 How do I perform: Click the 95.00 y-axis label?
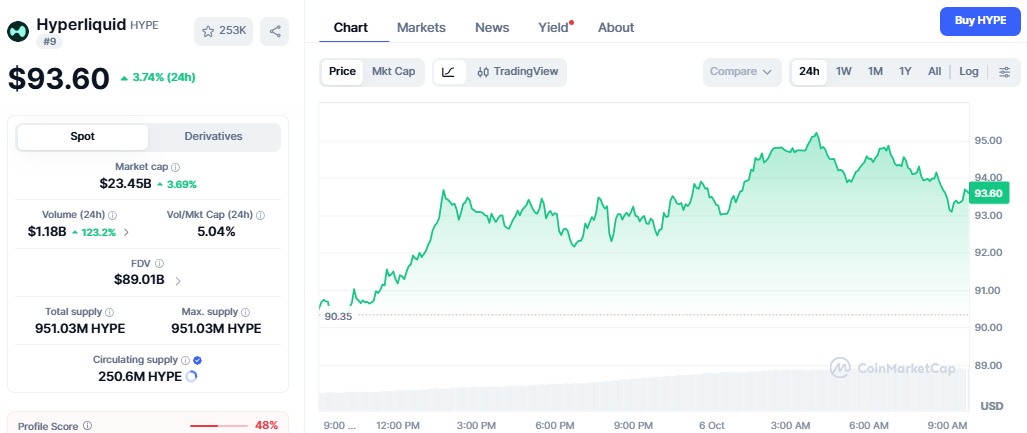pos(988,141)
